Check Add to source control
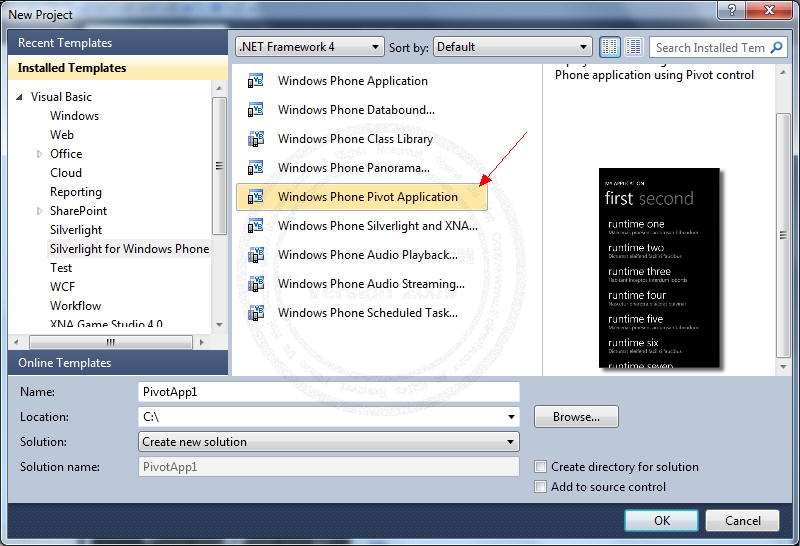Image resolution: width=800 pixels, height=546 pixels. [540, 486]
